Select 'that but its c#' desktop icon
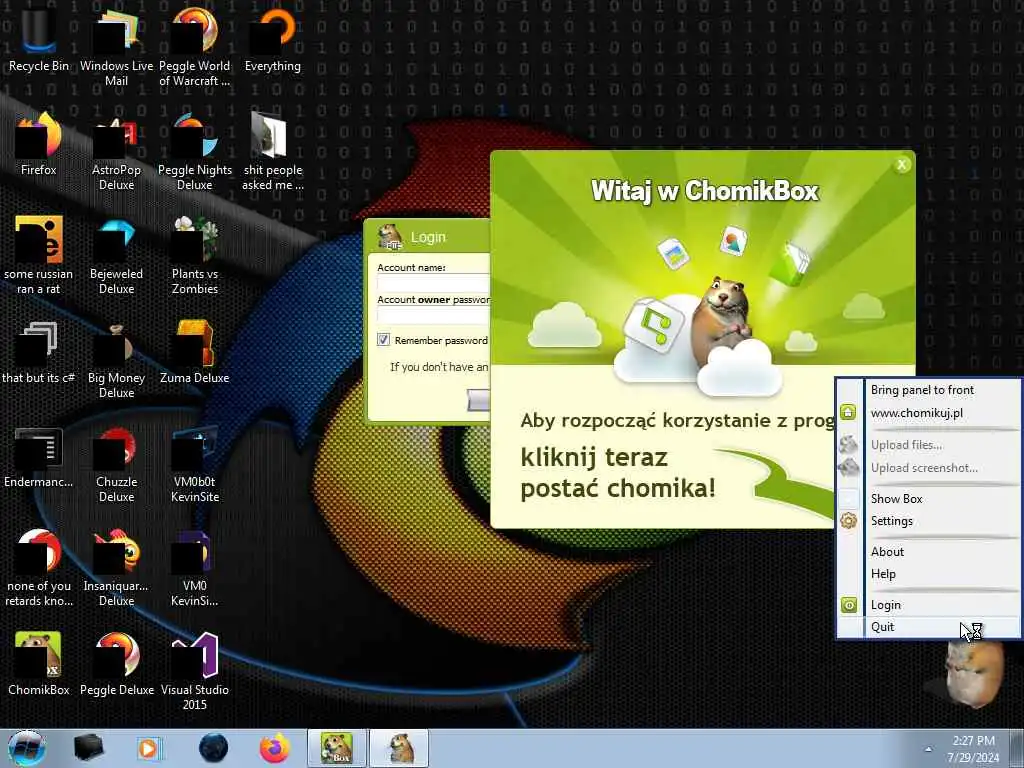This screenshot has height=768, width=1024. 39,353
